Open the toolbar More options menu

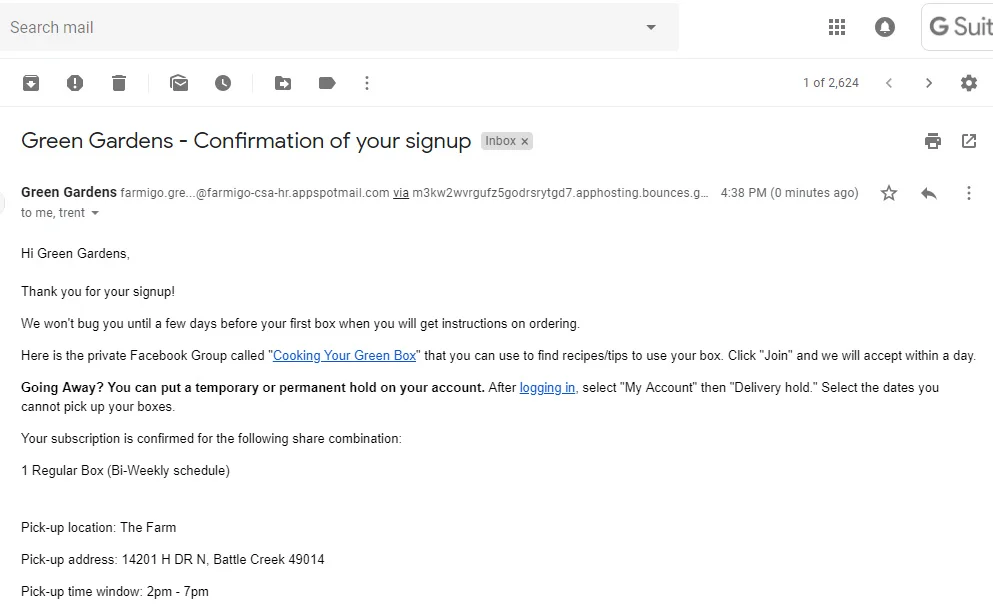(367, 83)
